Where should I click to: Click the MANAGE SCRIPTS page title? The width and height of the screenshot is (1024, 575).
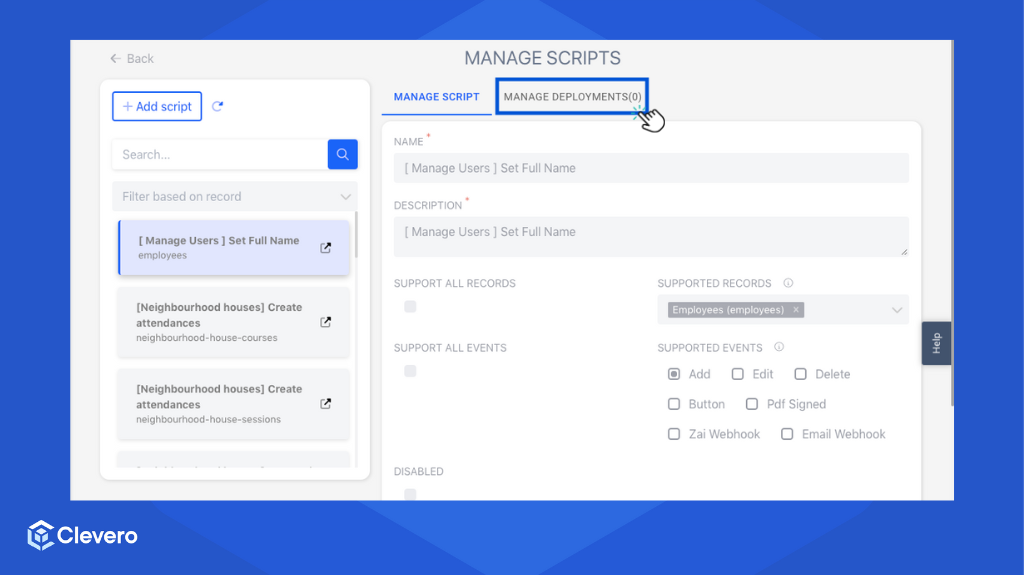click(x=543, y=58)
